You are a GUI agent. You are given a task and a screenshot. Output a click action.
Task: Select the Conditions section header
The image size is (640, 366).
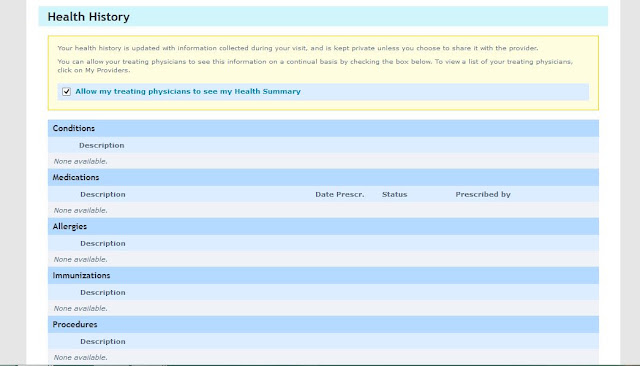coord(323,128)
